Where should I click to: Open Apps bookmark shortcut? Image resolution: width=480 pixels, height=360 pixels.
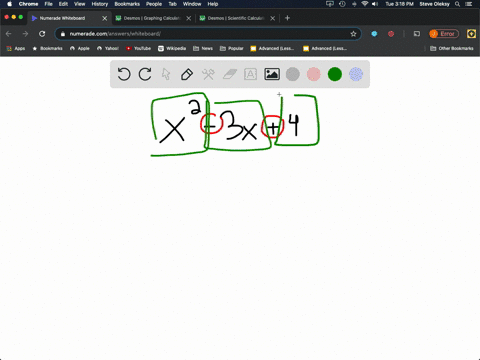pyautogui.click(x=16, y=48)
